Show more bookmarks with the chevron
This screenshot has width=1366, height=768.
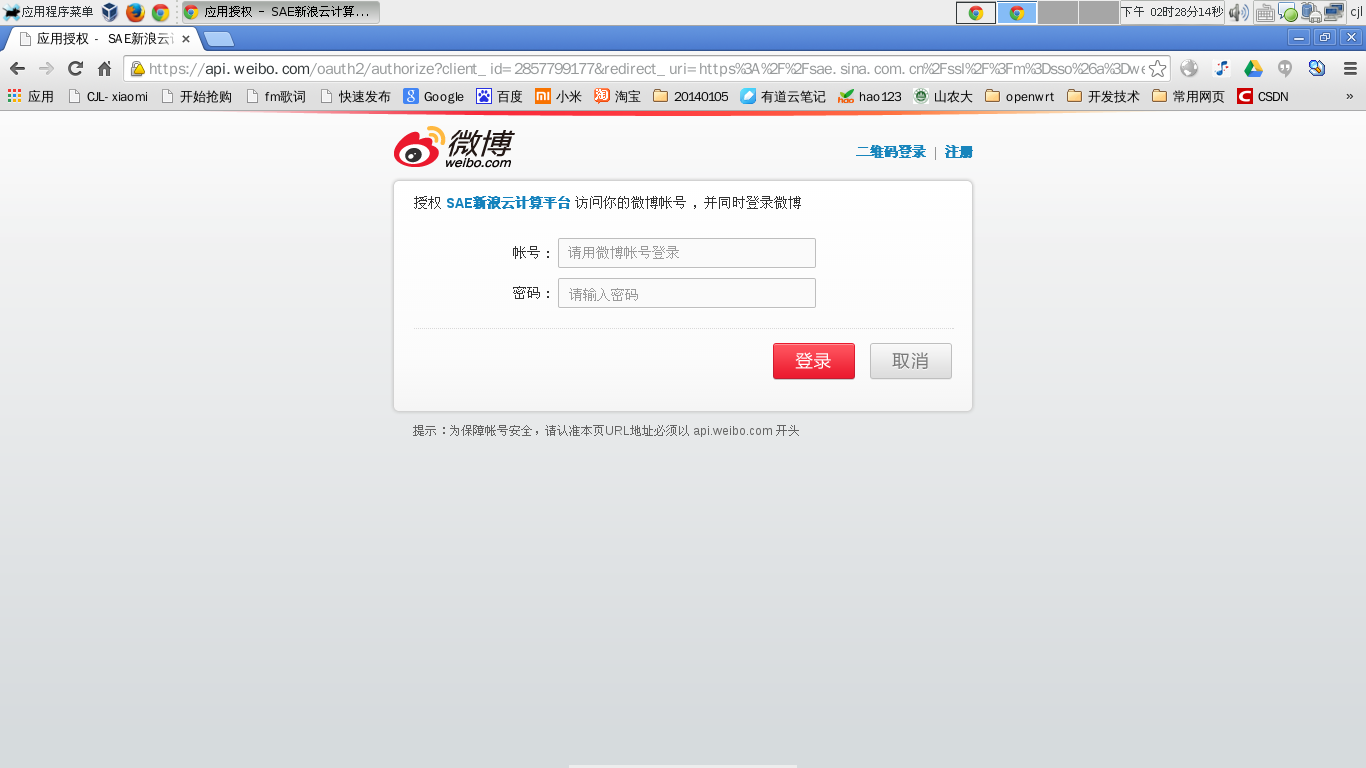click(1350, 96)
